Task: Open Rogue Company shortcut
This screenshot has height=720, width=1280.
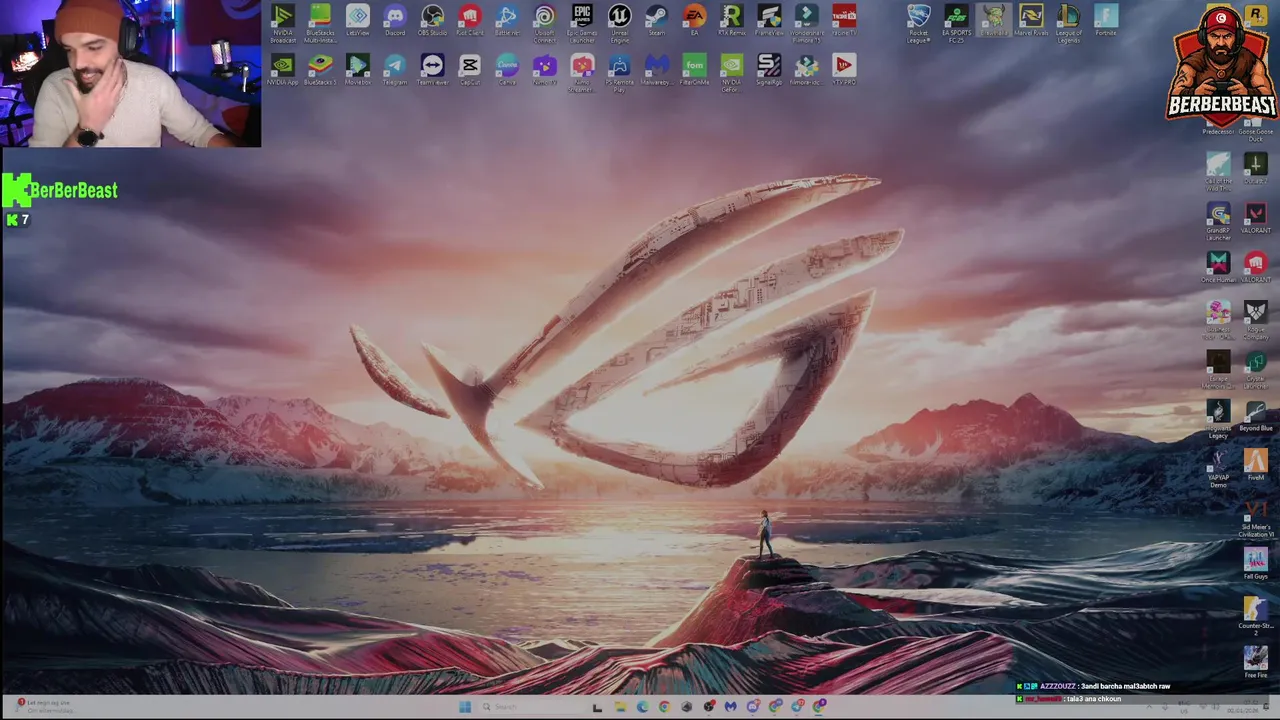Action: point(1255,320)
